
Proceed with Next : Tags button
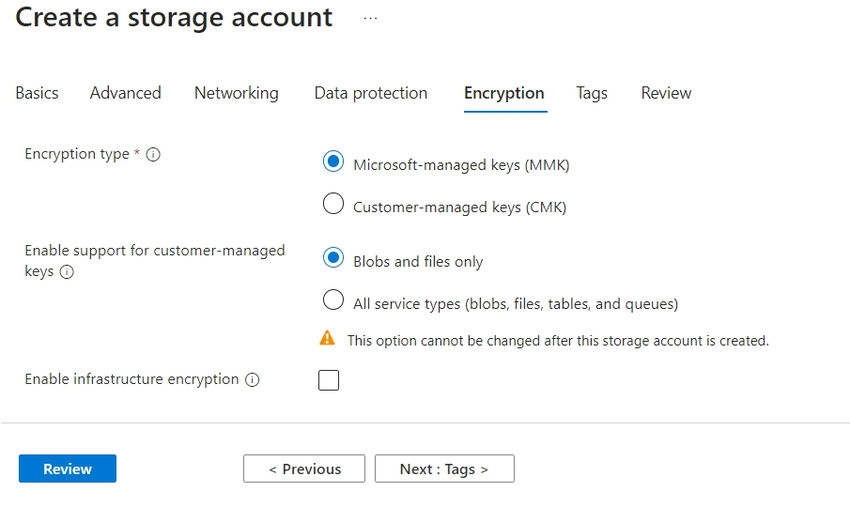445,469
